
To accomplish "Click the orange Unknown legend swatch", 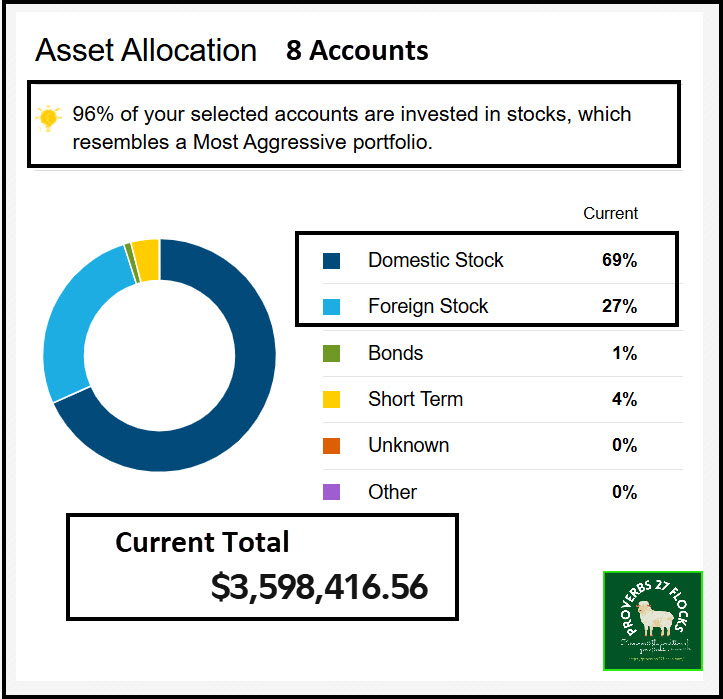I will 332,446.
